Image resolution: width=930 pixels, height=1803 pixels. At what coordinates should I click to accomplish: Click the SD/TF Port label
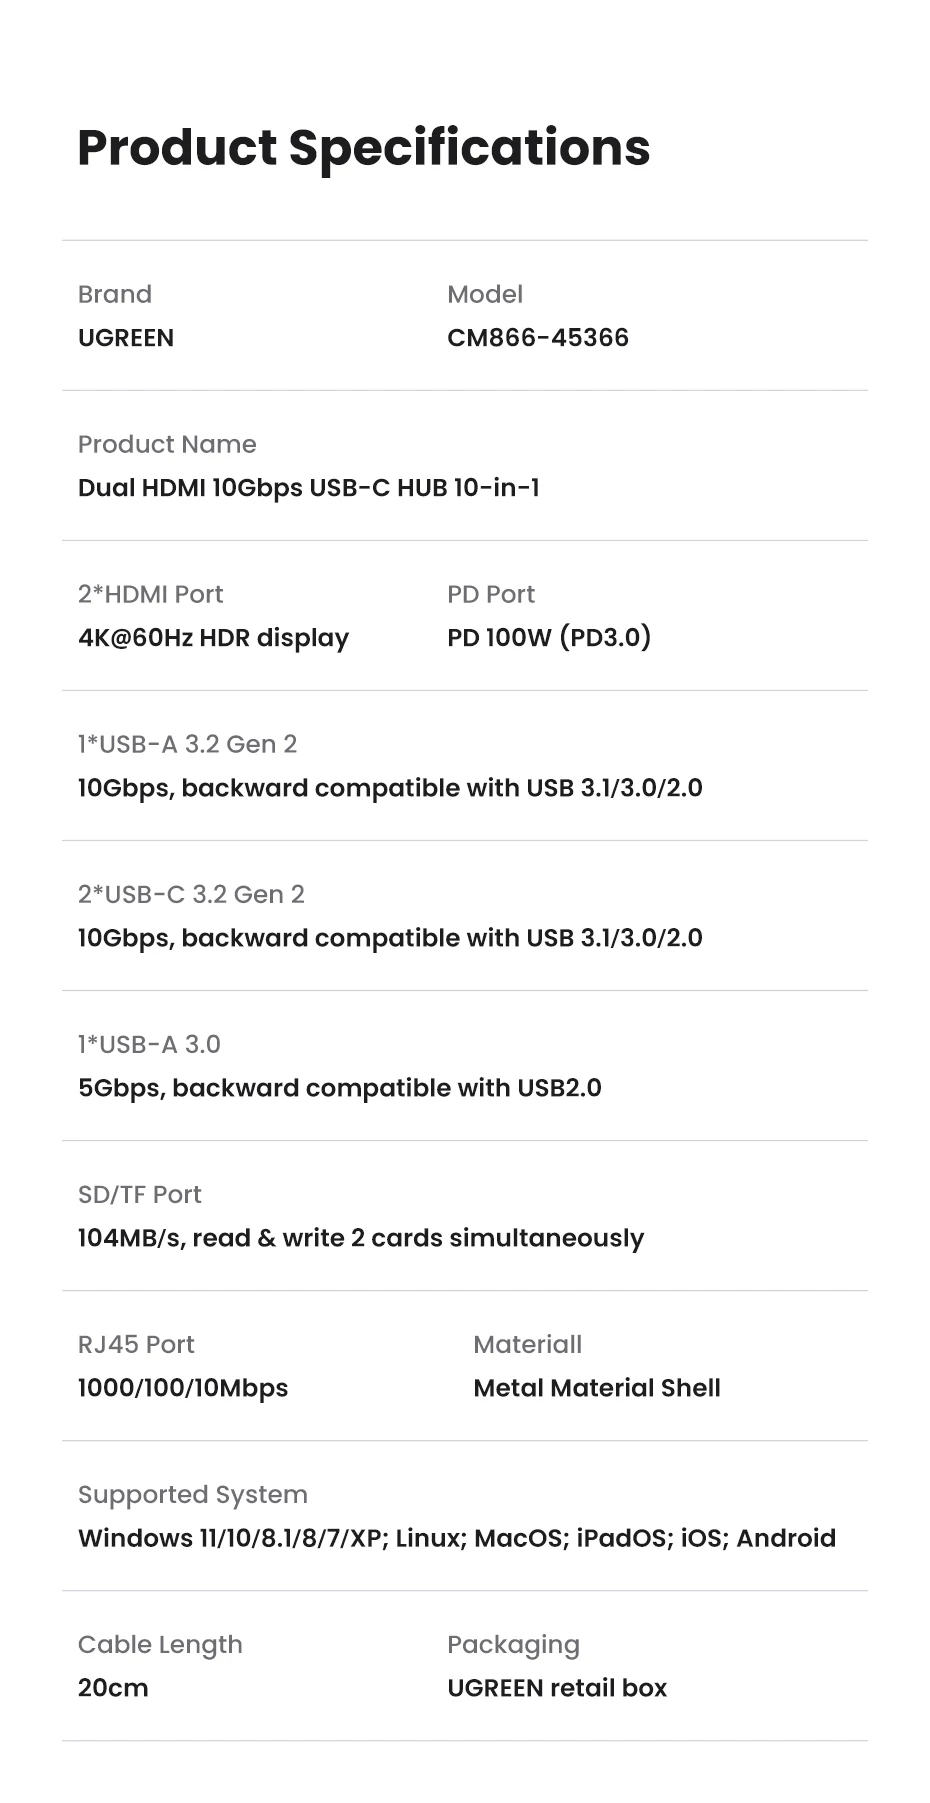pos(140,1194)
